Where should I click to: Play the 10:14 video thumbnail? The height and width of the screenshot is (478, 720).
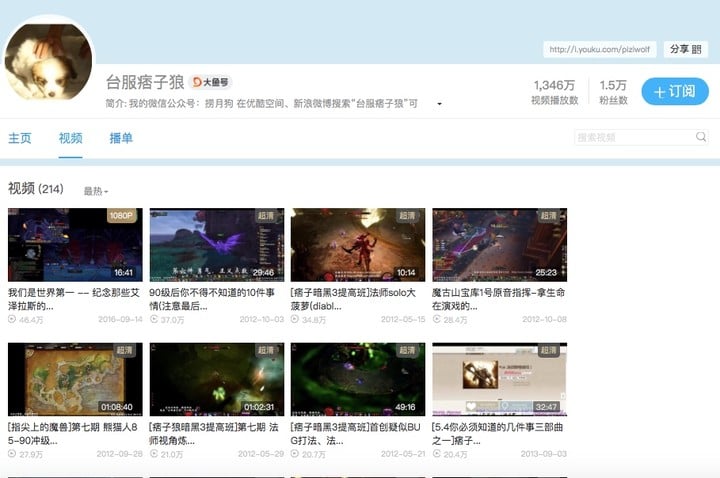[358, 245]
